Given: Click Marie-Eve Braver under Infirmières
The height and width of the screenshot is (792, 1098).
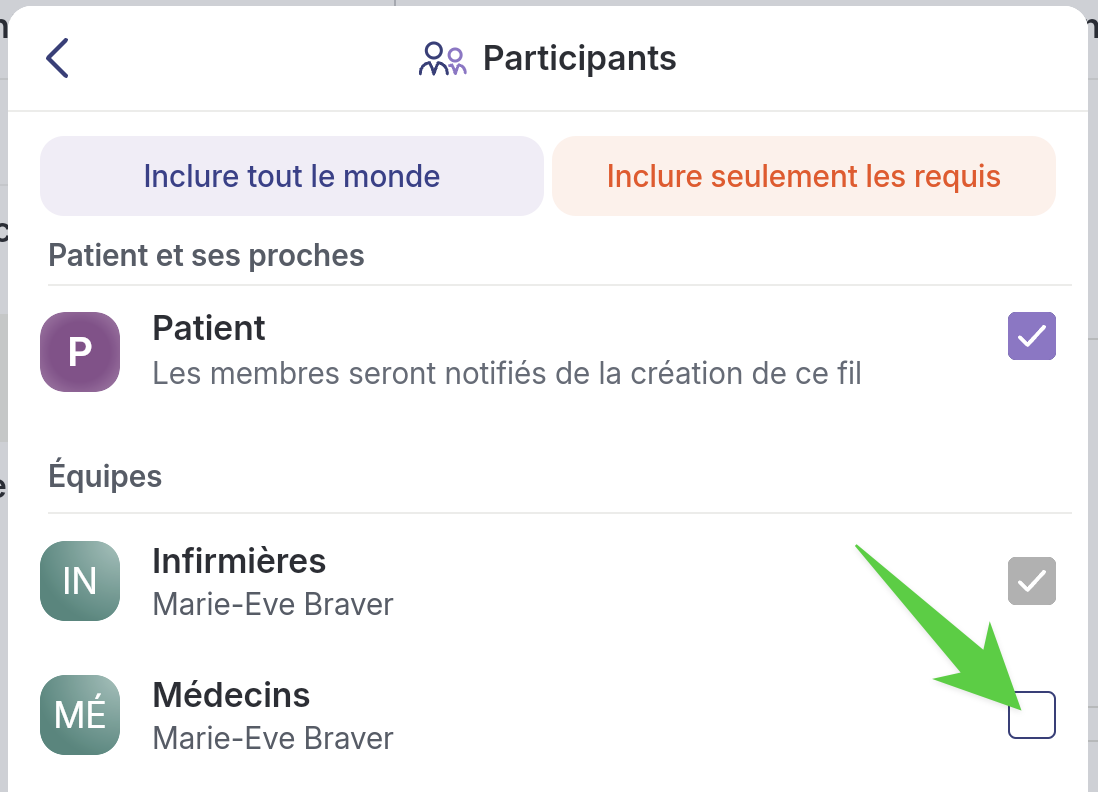Looking at the screenshot, I should tap(273, 605).
